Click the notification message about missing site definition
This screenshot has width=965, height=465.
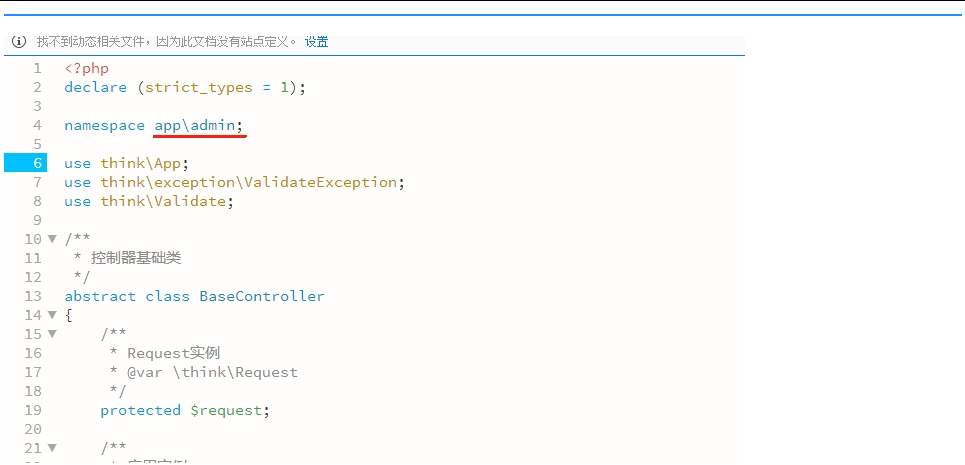166,42
